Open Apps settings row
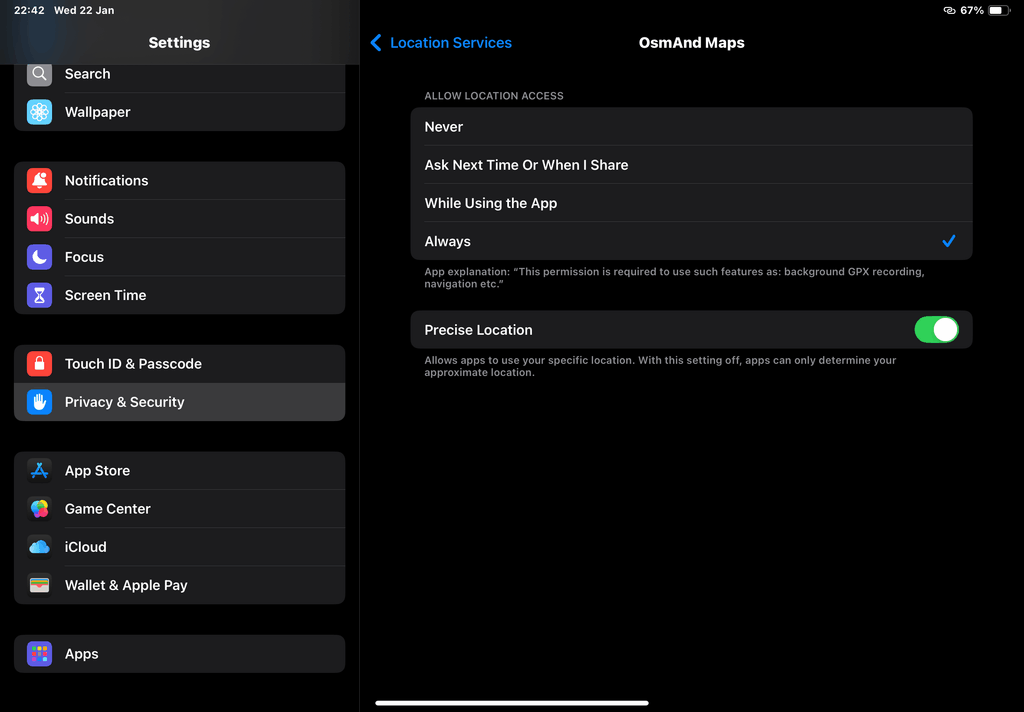Screen dimensions: 1024x712 [180, 654]
